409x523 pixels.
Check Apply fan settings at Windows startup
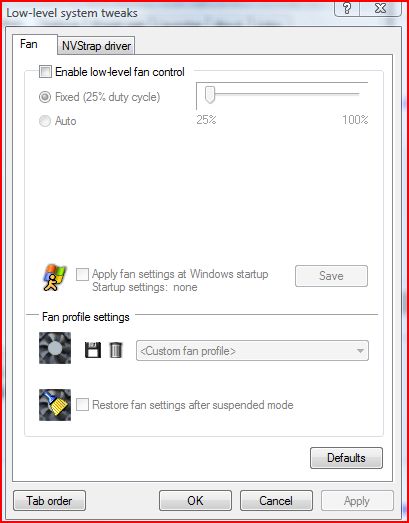[82, 275]
